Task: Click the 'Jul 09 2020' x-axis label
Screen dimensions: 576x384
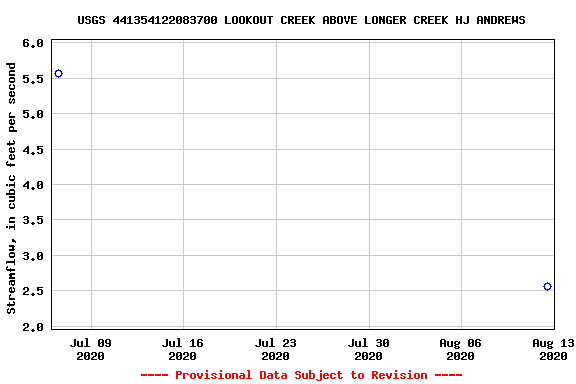Action: [91, 349]
